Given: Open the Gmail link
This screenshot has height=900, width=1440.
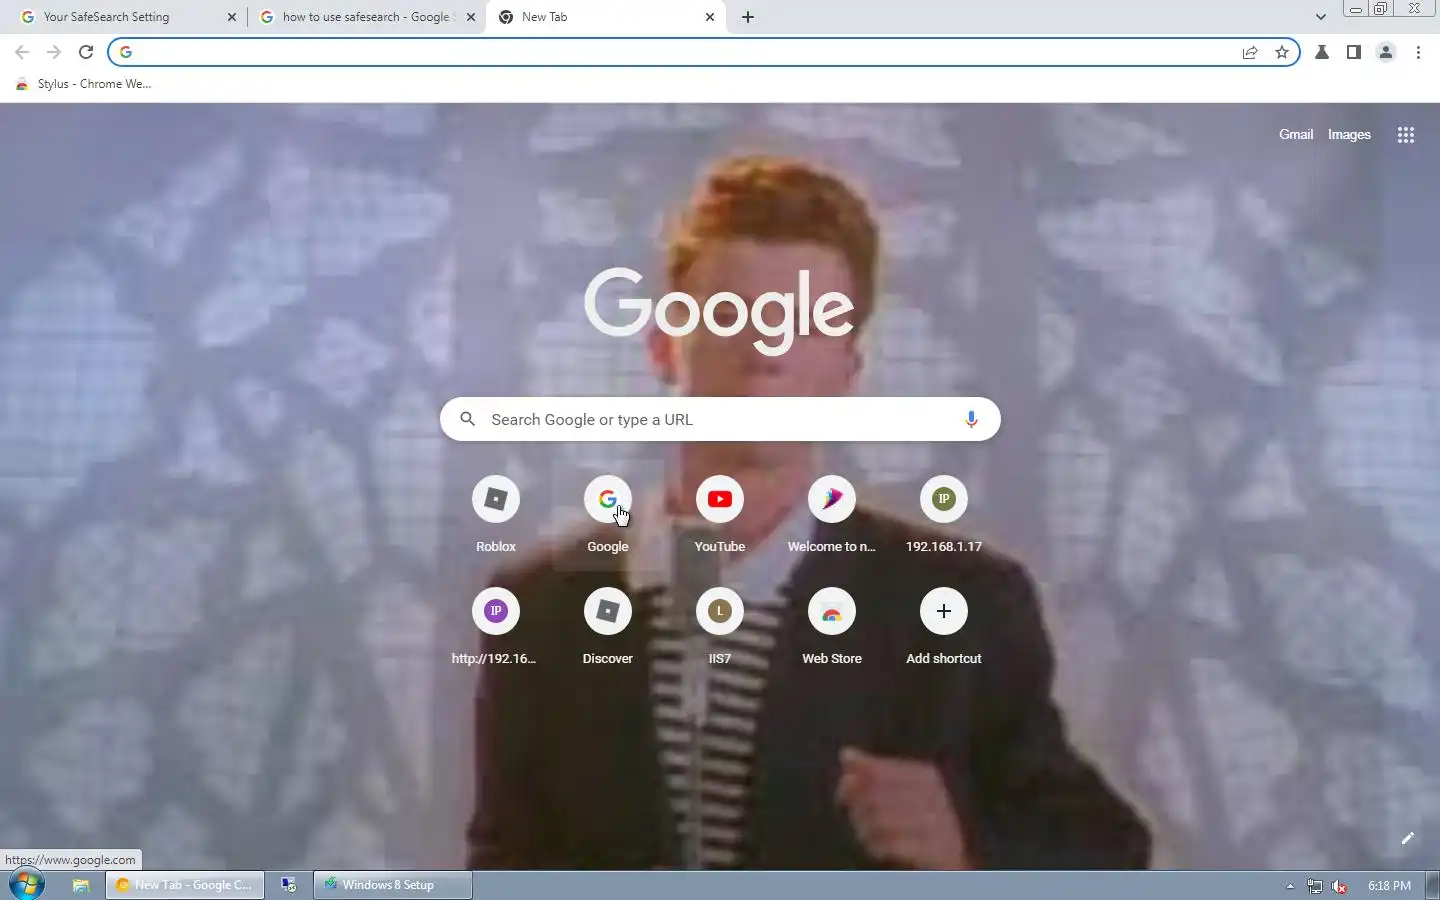Looking at the screenshot, I should click(1296, 134).
